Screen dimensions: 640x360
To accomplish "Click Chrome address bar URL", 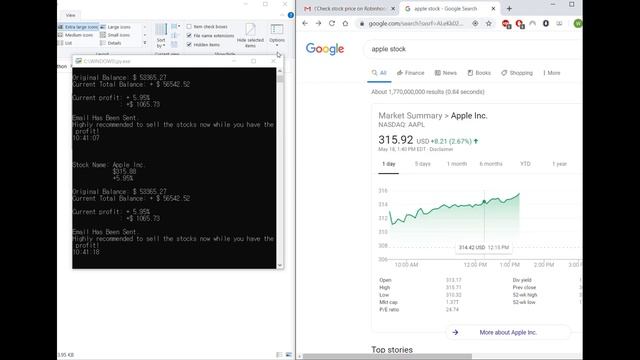I will (x=416, y=24).
